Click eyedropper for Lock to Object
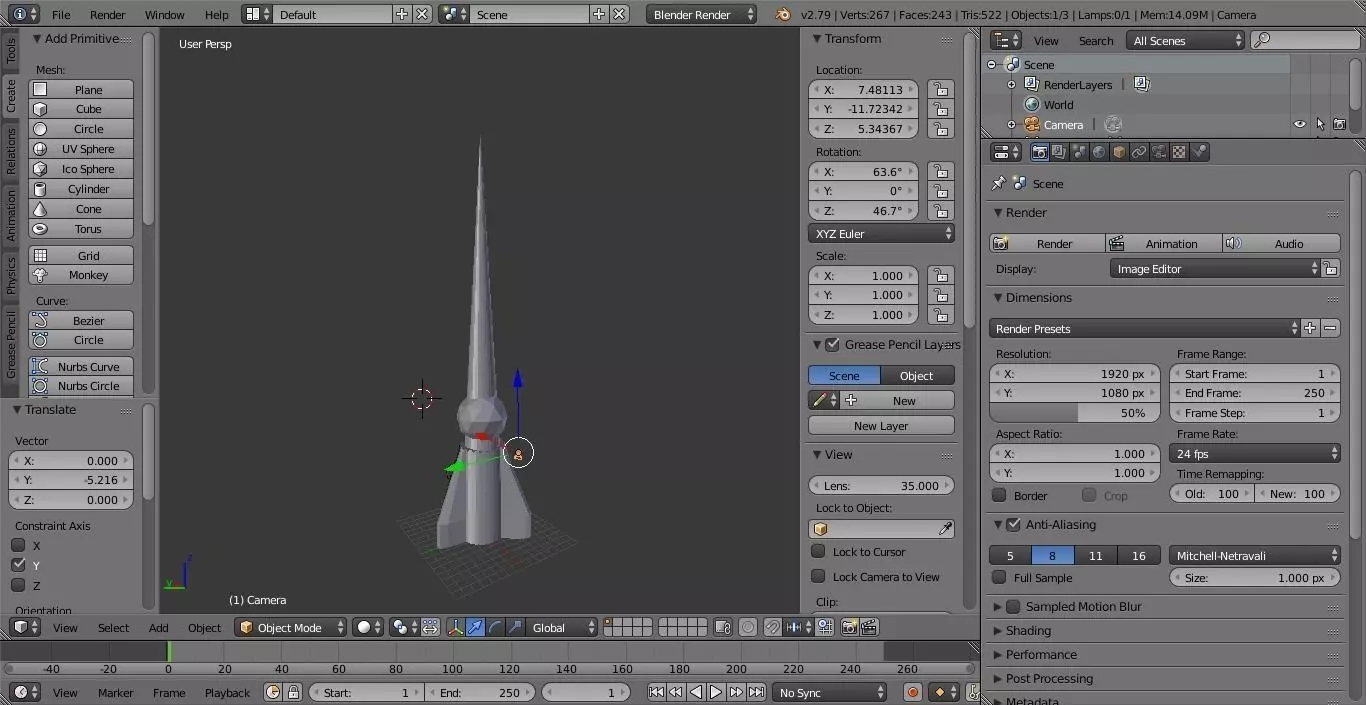1366x705 pixels. pos(945,529)
